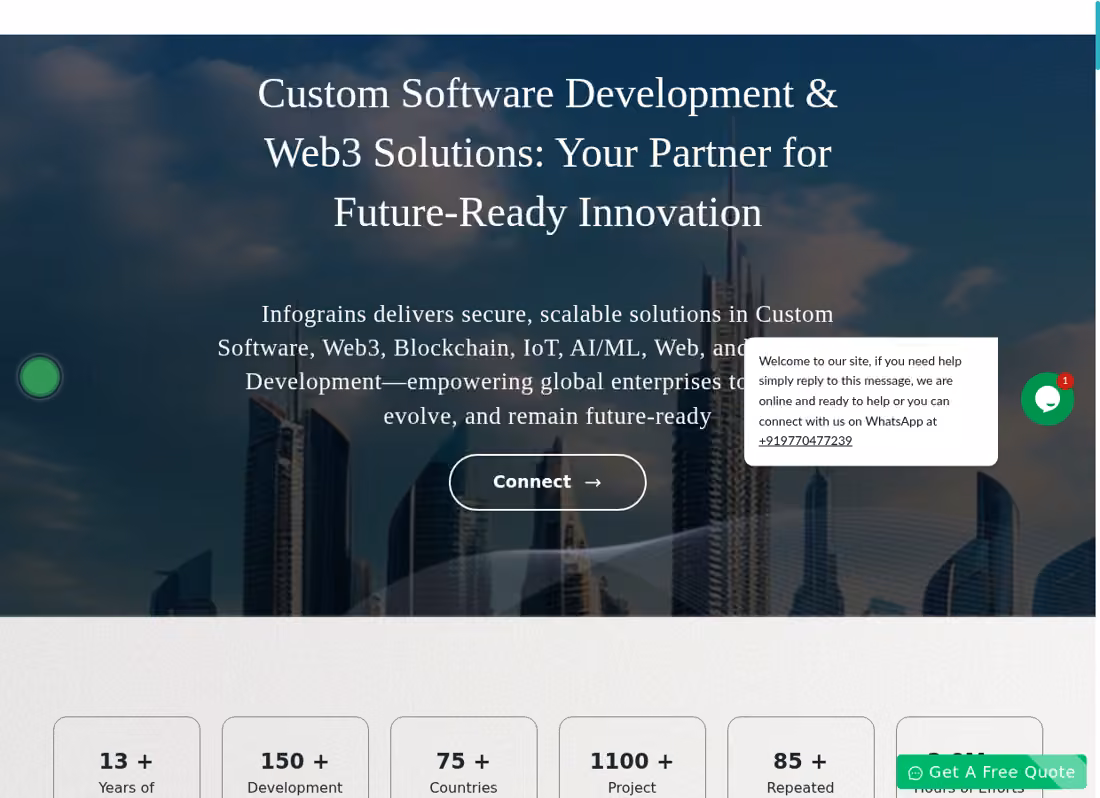Select the 85 + Repeated stat card
The image size is (1100, 798).
click(x=800, y=757)
